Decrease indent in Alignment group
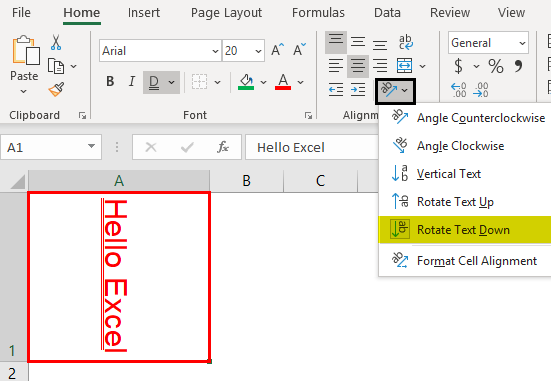The width and height of the screenshot is (551, 381). pyautogui.click(x=336, y=89)
